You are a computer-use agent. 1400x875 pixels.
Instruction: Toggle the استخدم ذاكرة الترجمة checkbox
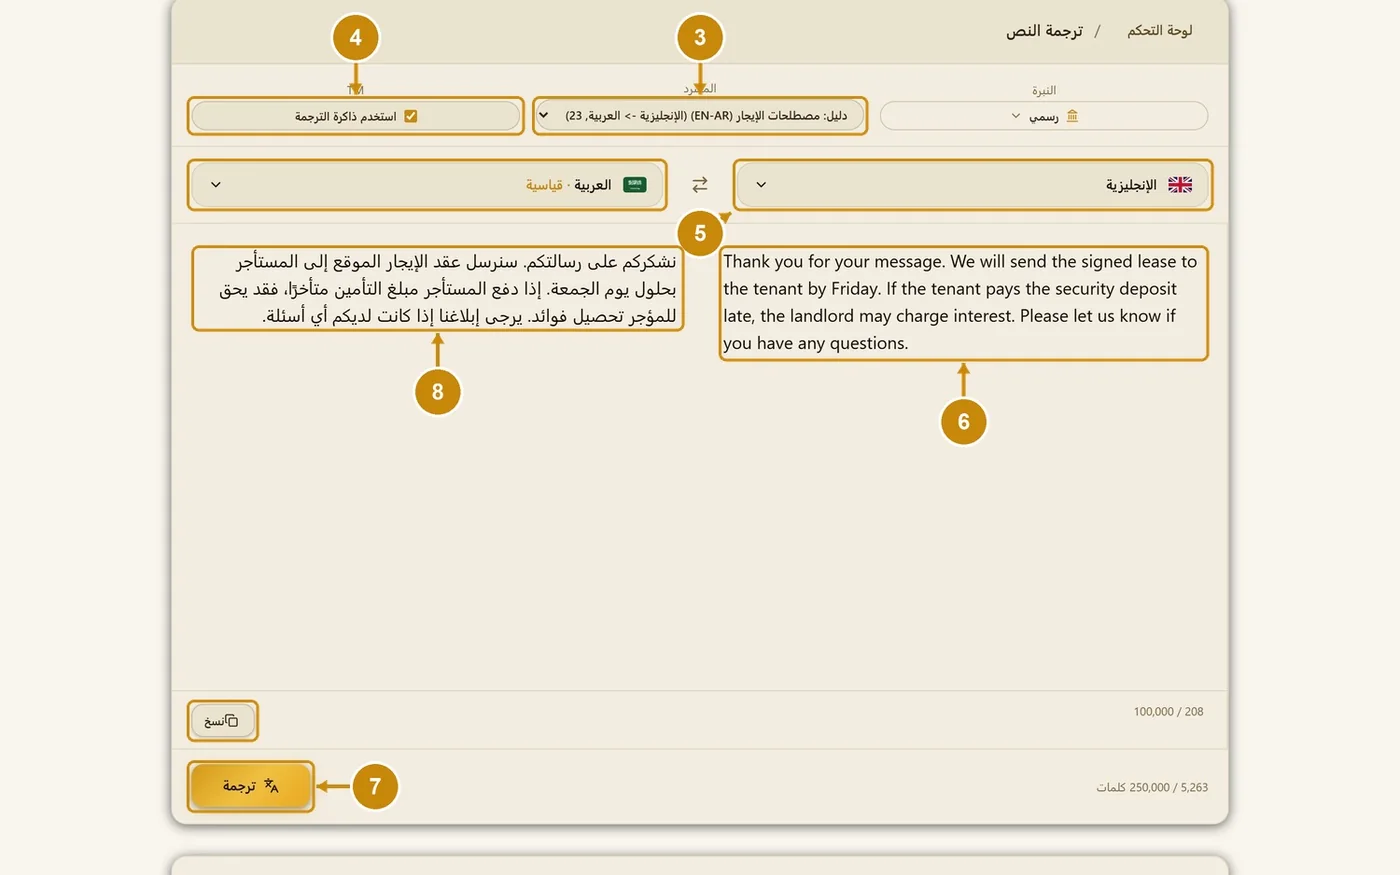[x=410, y=116]
